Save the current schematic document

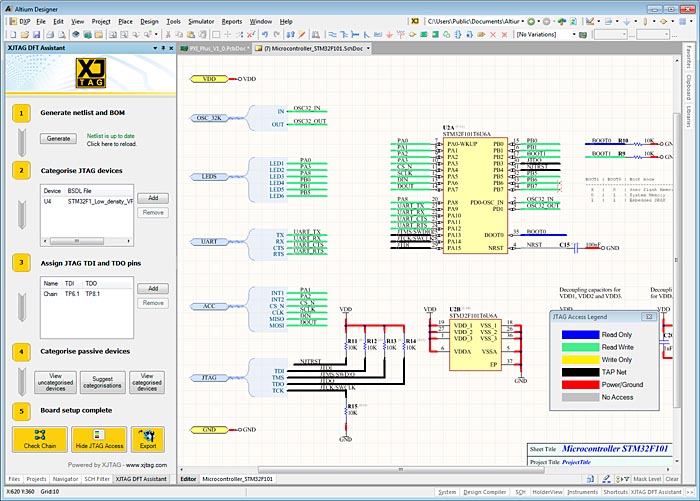(37, 34)
